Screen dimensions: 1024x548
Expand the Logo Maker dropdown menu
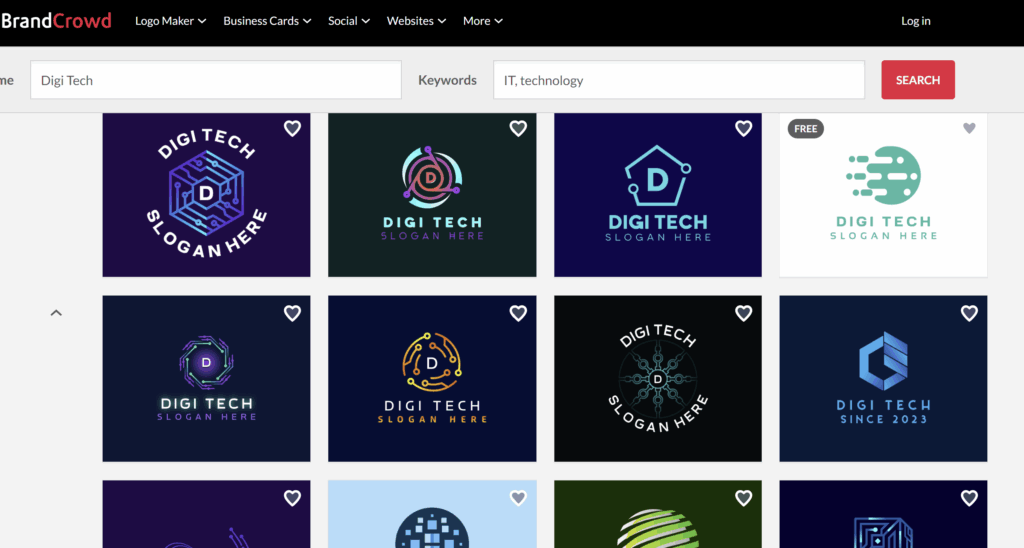(171, 21)
